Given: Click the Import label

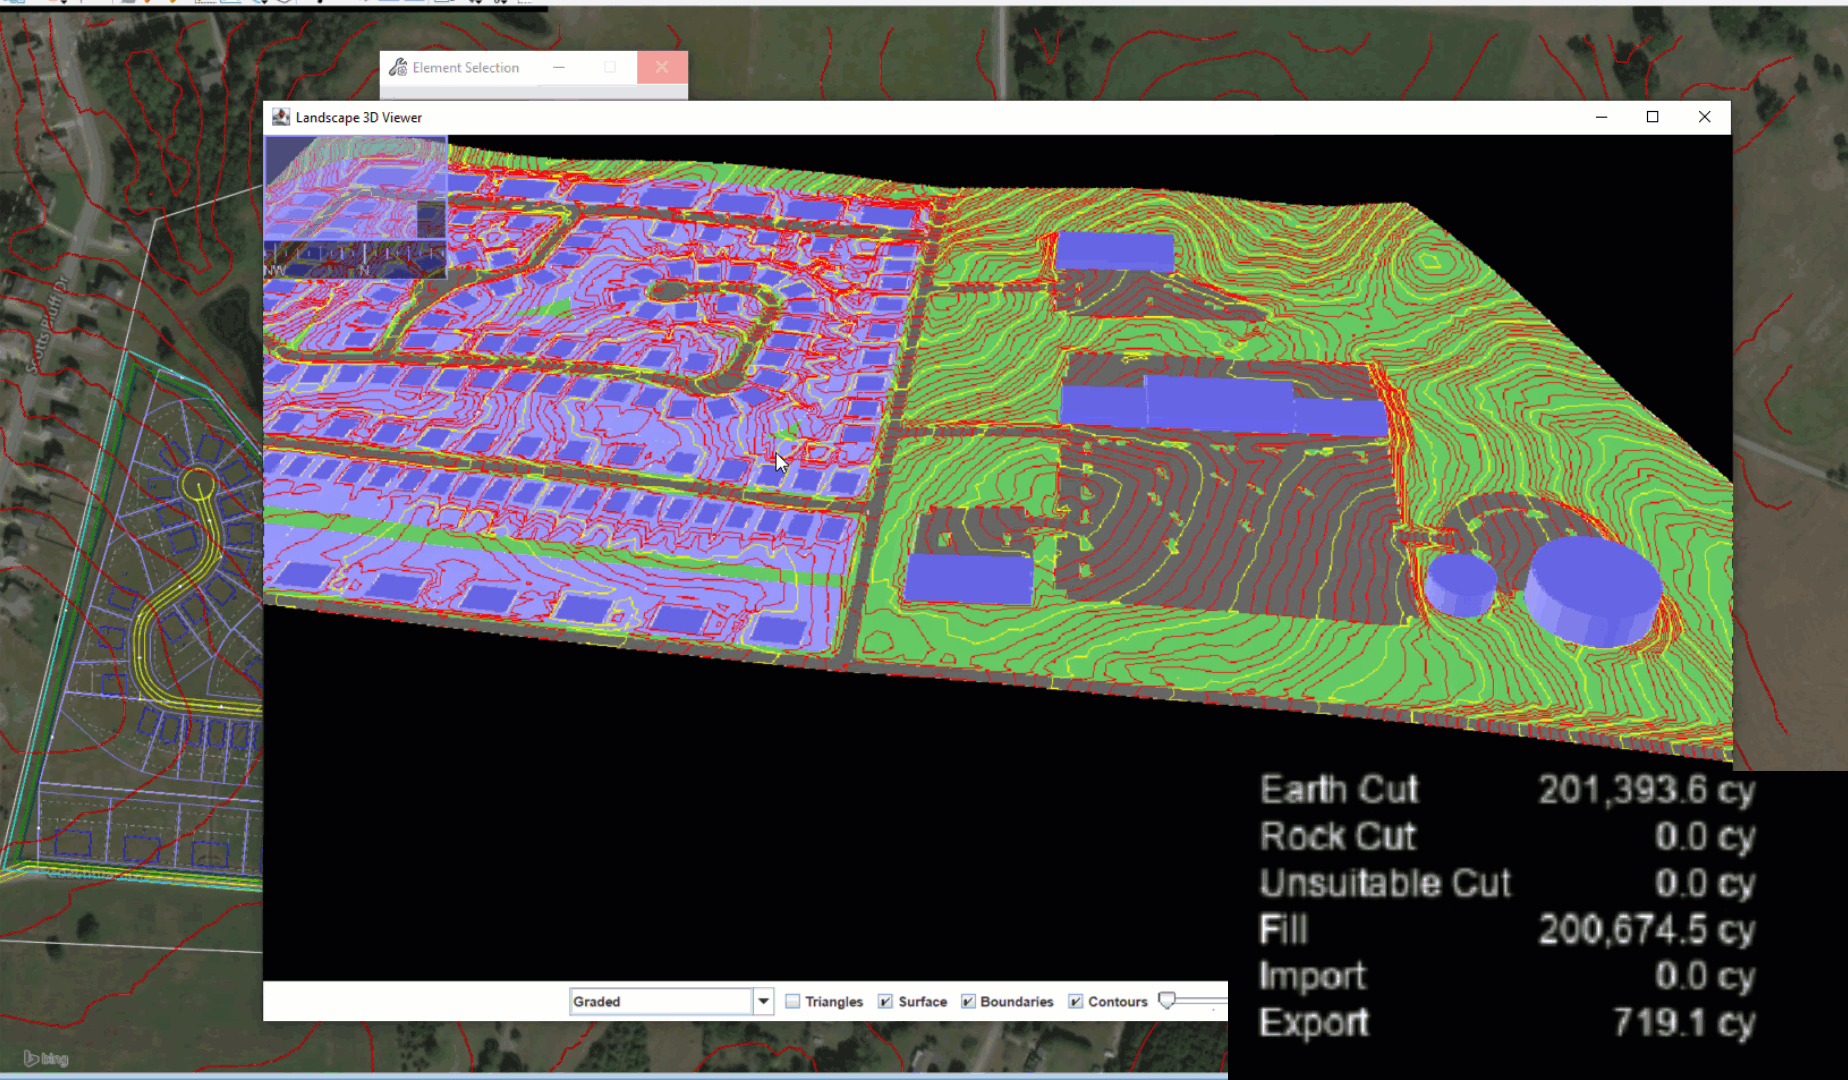Looking at the screenshot, I should [x=1312, y=976].
